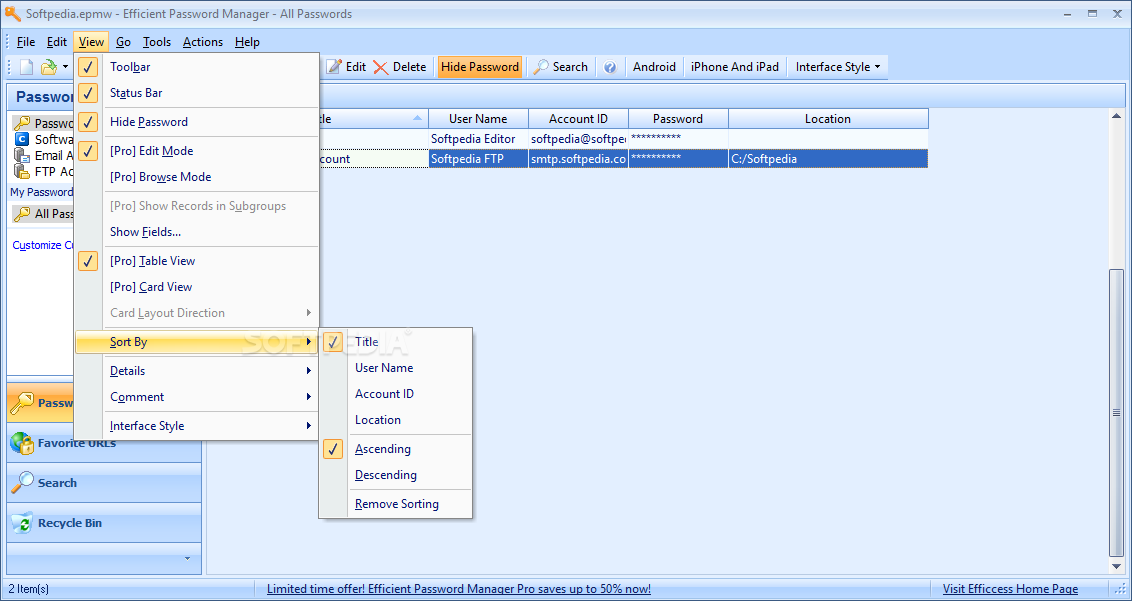Open the File menu
The image size is (1132, 601).
point(26,42)
